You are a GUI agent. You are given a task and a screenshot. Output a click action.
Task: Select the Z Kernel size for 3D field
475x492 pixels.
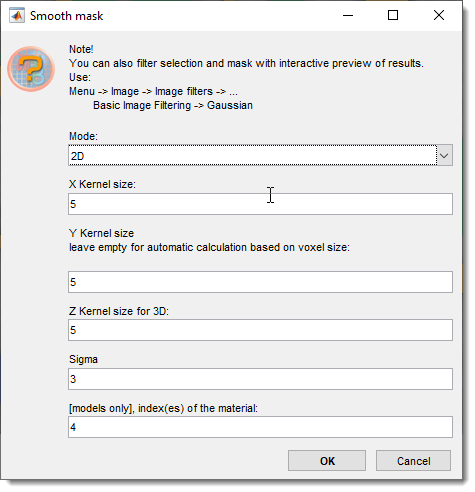(260, 330)
